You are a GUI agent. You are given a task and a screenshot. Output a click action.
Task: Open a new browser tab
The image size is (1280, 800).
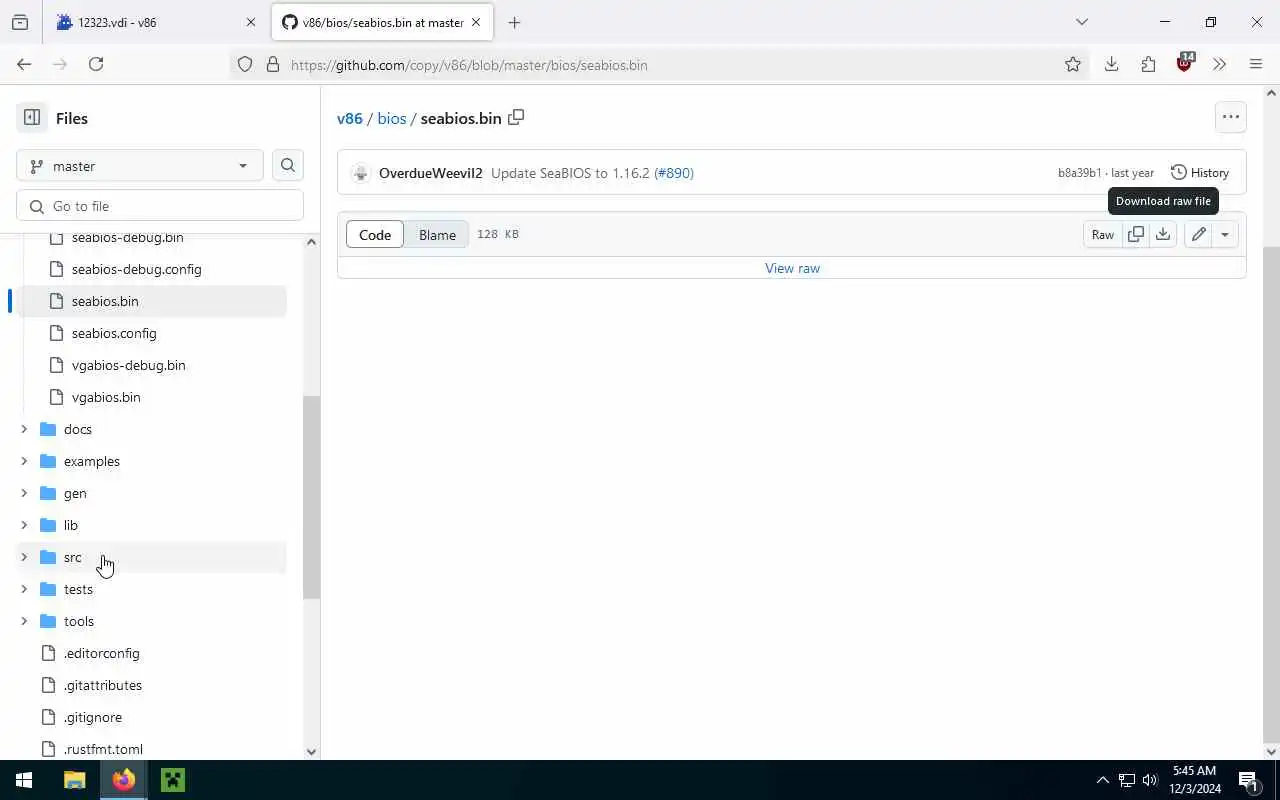[x=514, y=22]
